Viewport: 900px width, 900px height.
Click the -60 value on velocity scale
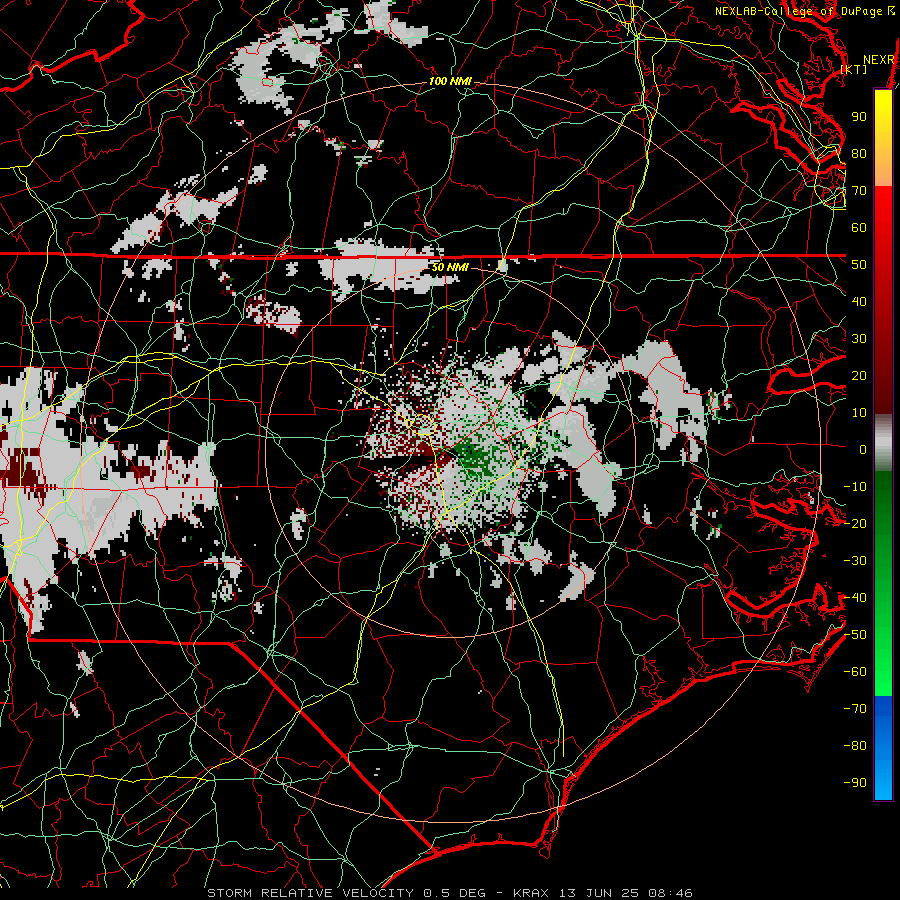coord(855,672)
